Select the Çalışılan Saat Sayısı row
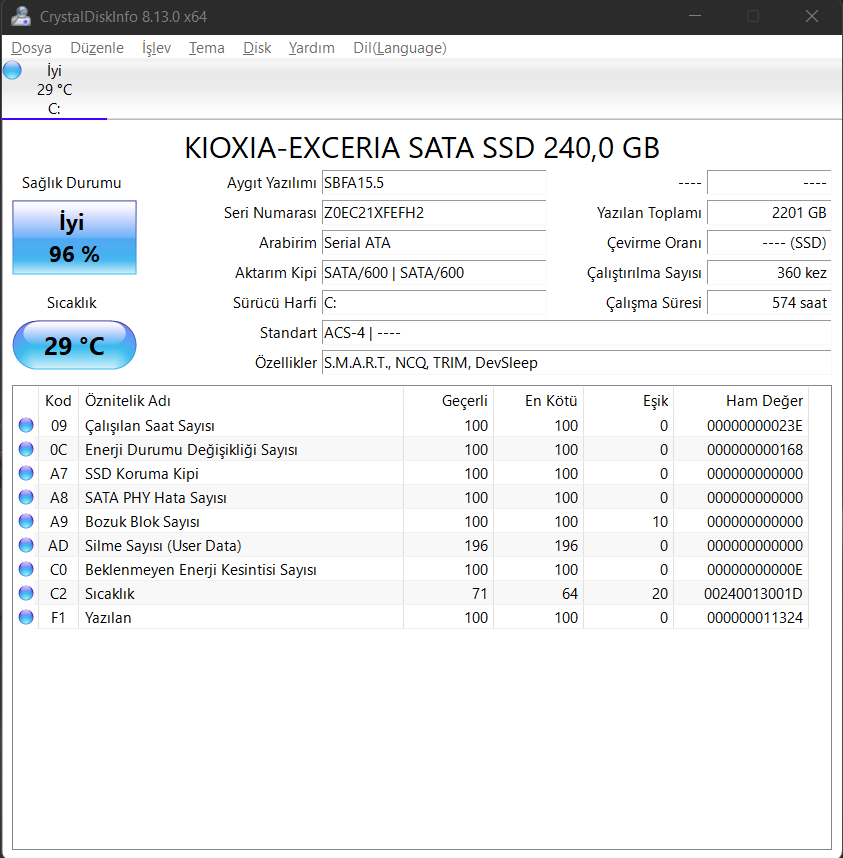Screen dimensions: 843x858 coord(410,426)
